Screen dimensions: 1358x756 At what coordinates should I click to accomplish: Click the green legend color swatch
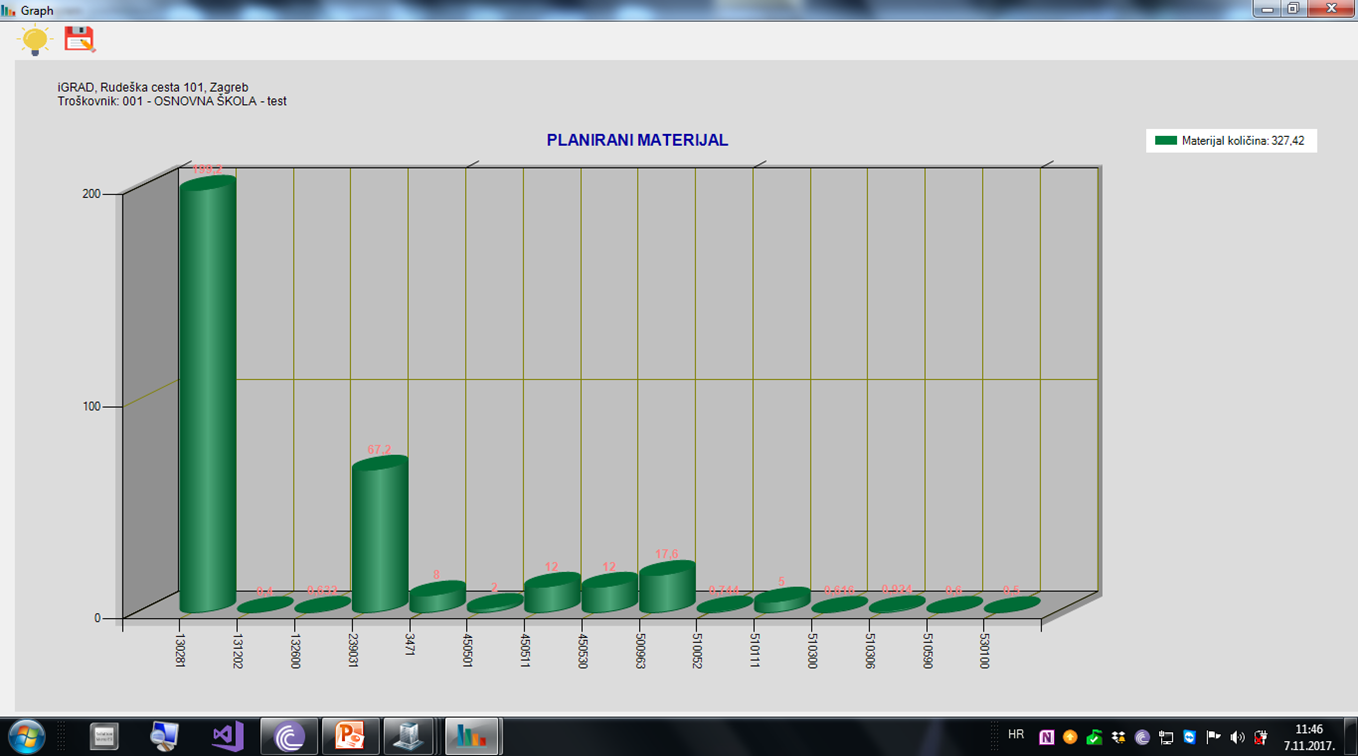coord(1165,141)
